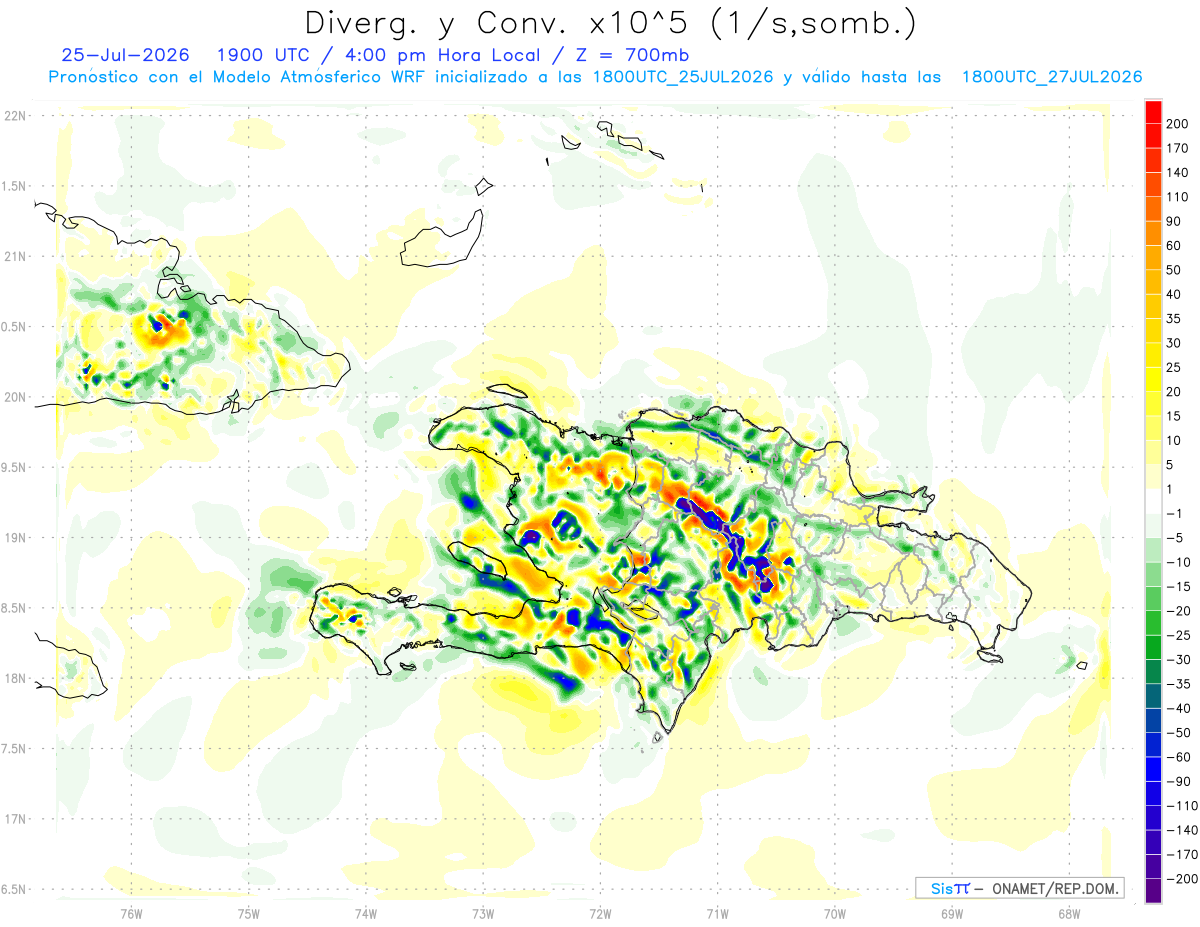1200x927 pixels.
Task: Click the colorbar value '-10'
Action: pos(1179,562)
